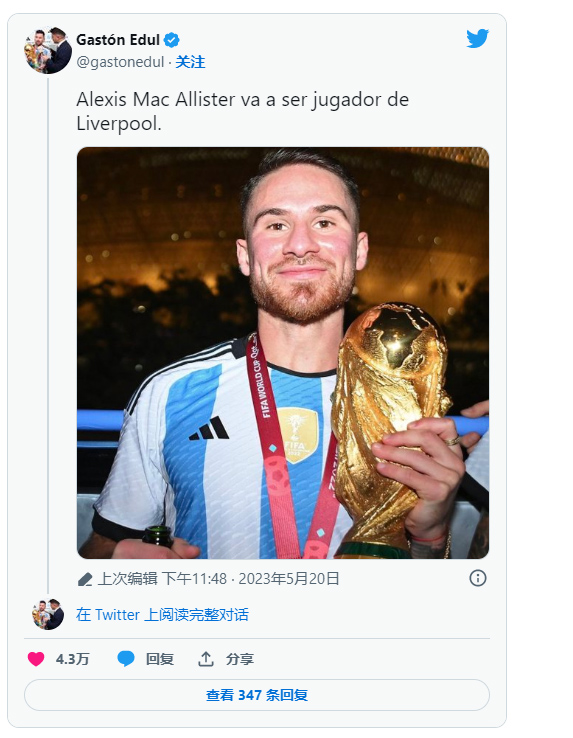This screenshot has width=573, height=738.
Task: Open the tweet timestamp 2023年5月20日
Action: pos(289,578)
